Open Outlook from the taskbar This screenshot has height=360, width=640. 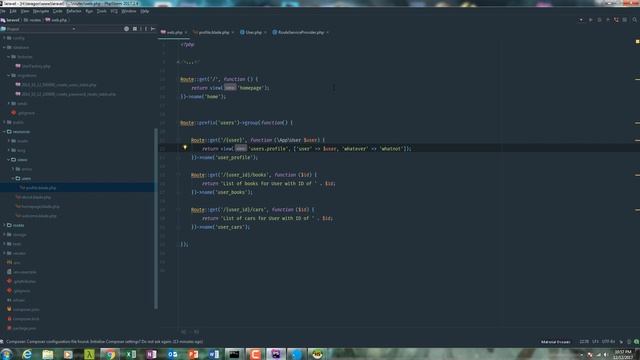[172, 354]
